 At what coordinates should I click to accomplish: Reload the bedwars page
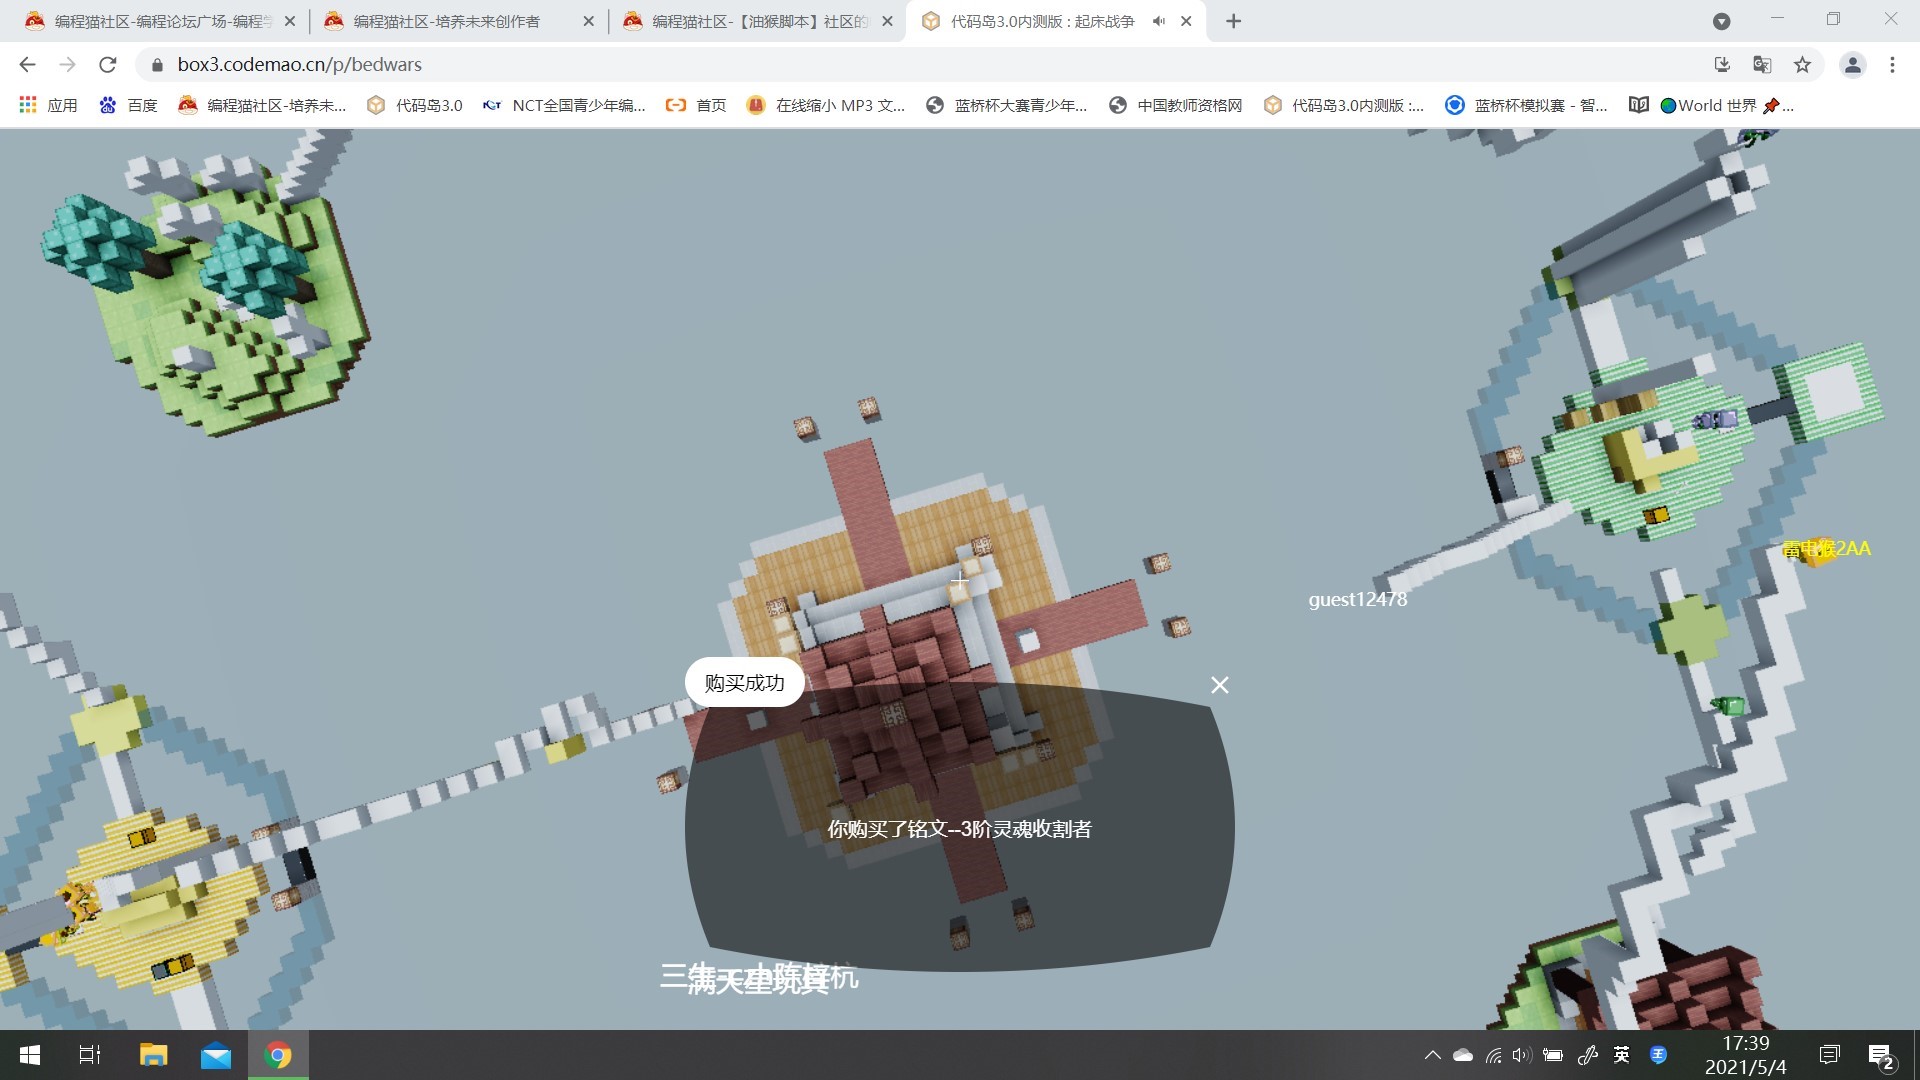[108, 65]
